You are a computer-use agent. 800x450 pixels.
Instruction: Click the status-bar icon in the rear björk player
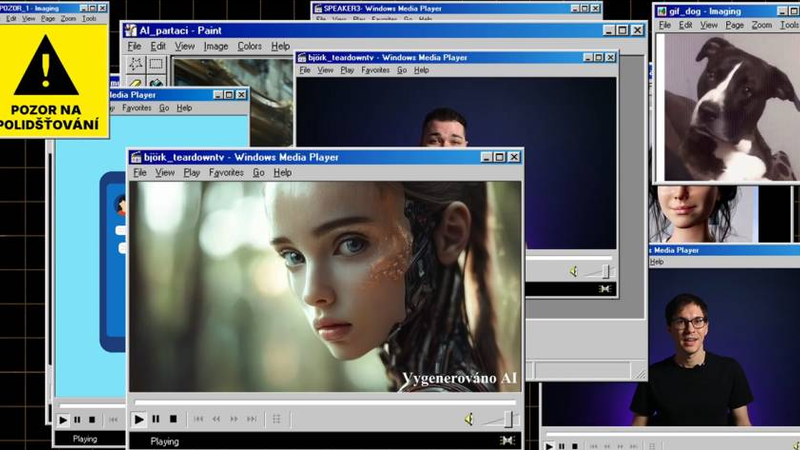point(605,289)
